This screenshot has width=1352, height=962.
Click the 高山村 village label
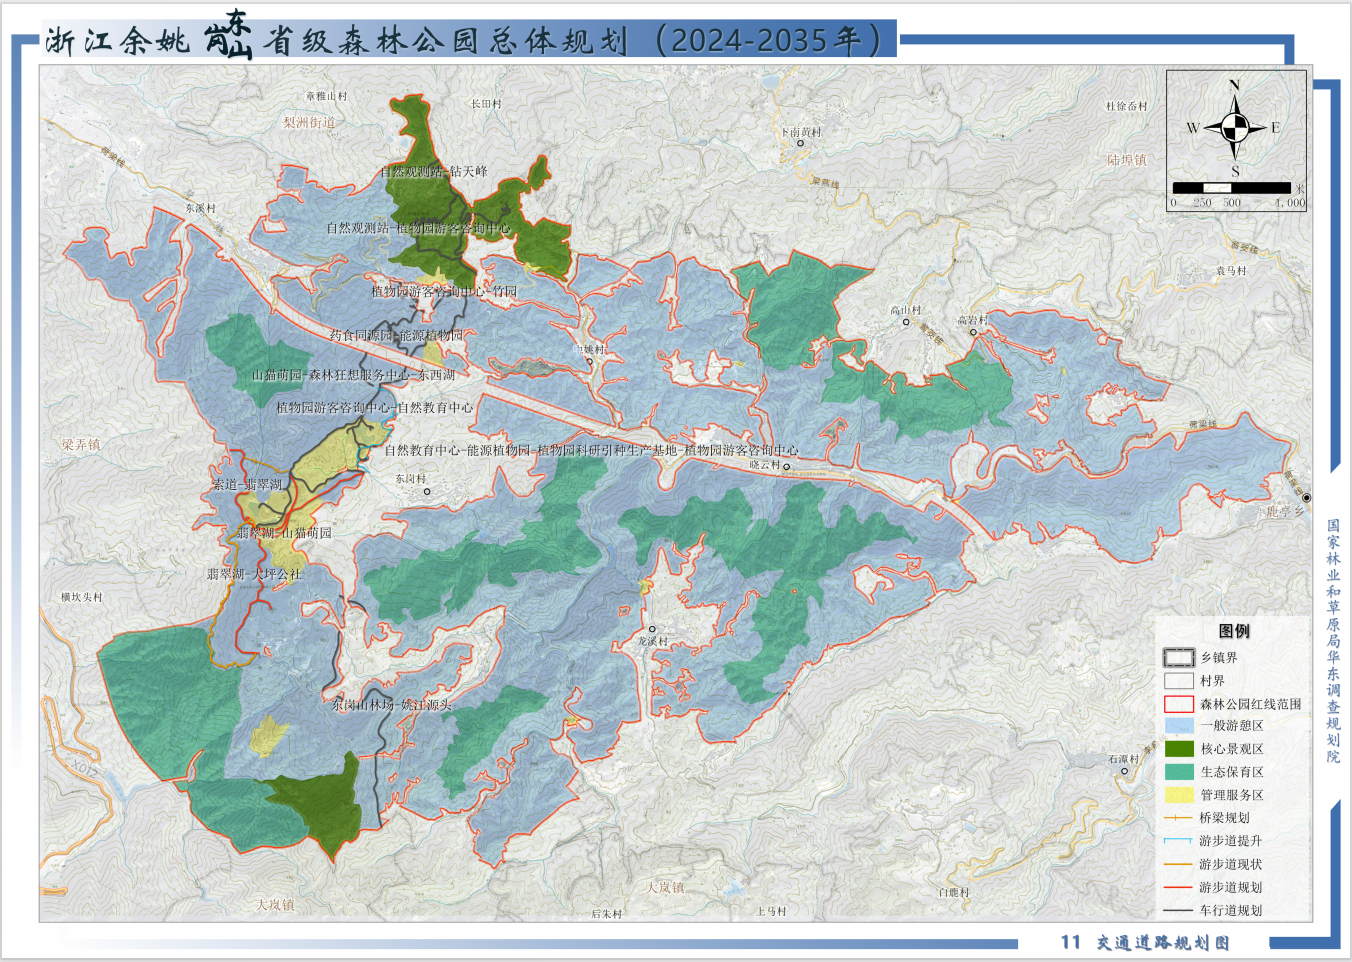tap(906, 311)
